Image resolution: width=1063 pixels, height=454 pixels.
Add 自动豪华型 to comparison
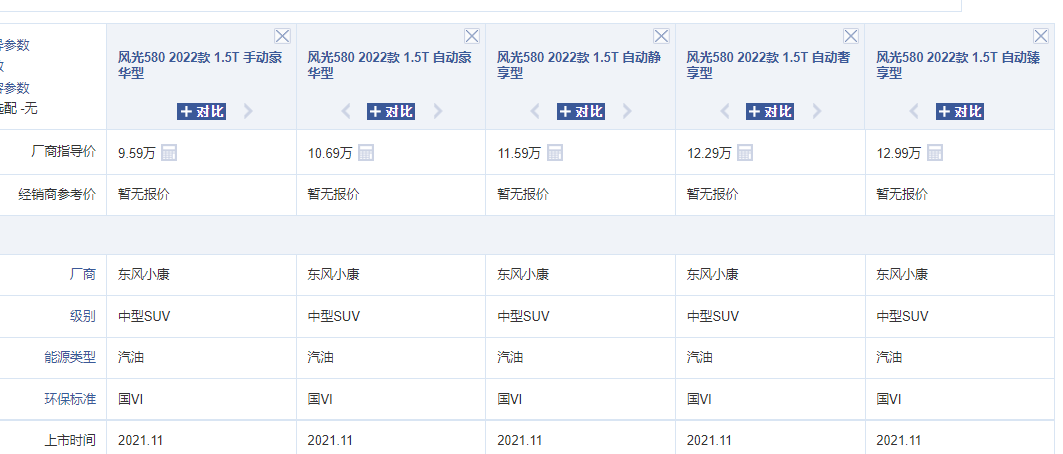tap(391, 112)
